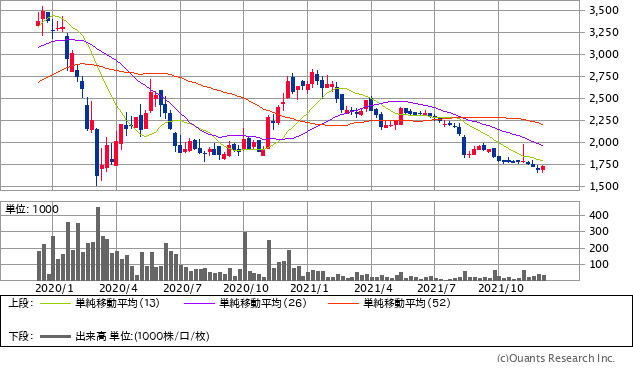The image size is (633, 372).
Task: Click the 下段: legend label
Action: pos(21,336)
